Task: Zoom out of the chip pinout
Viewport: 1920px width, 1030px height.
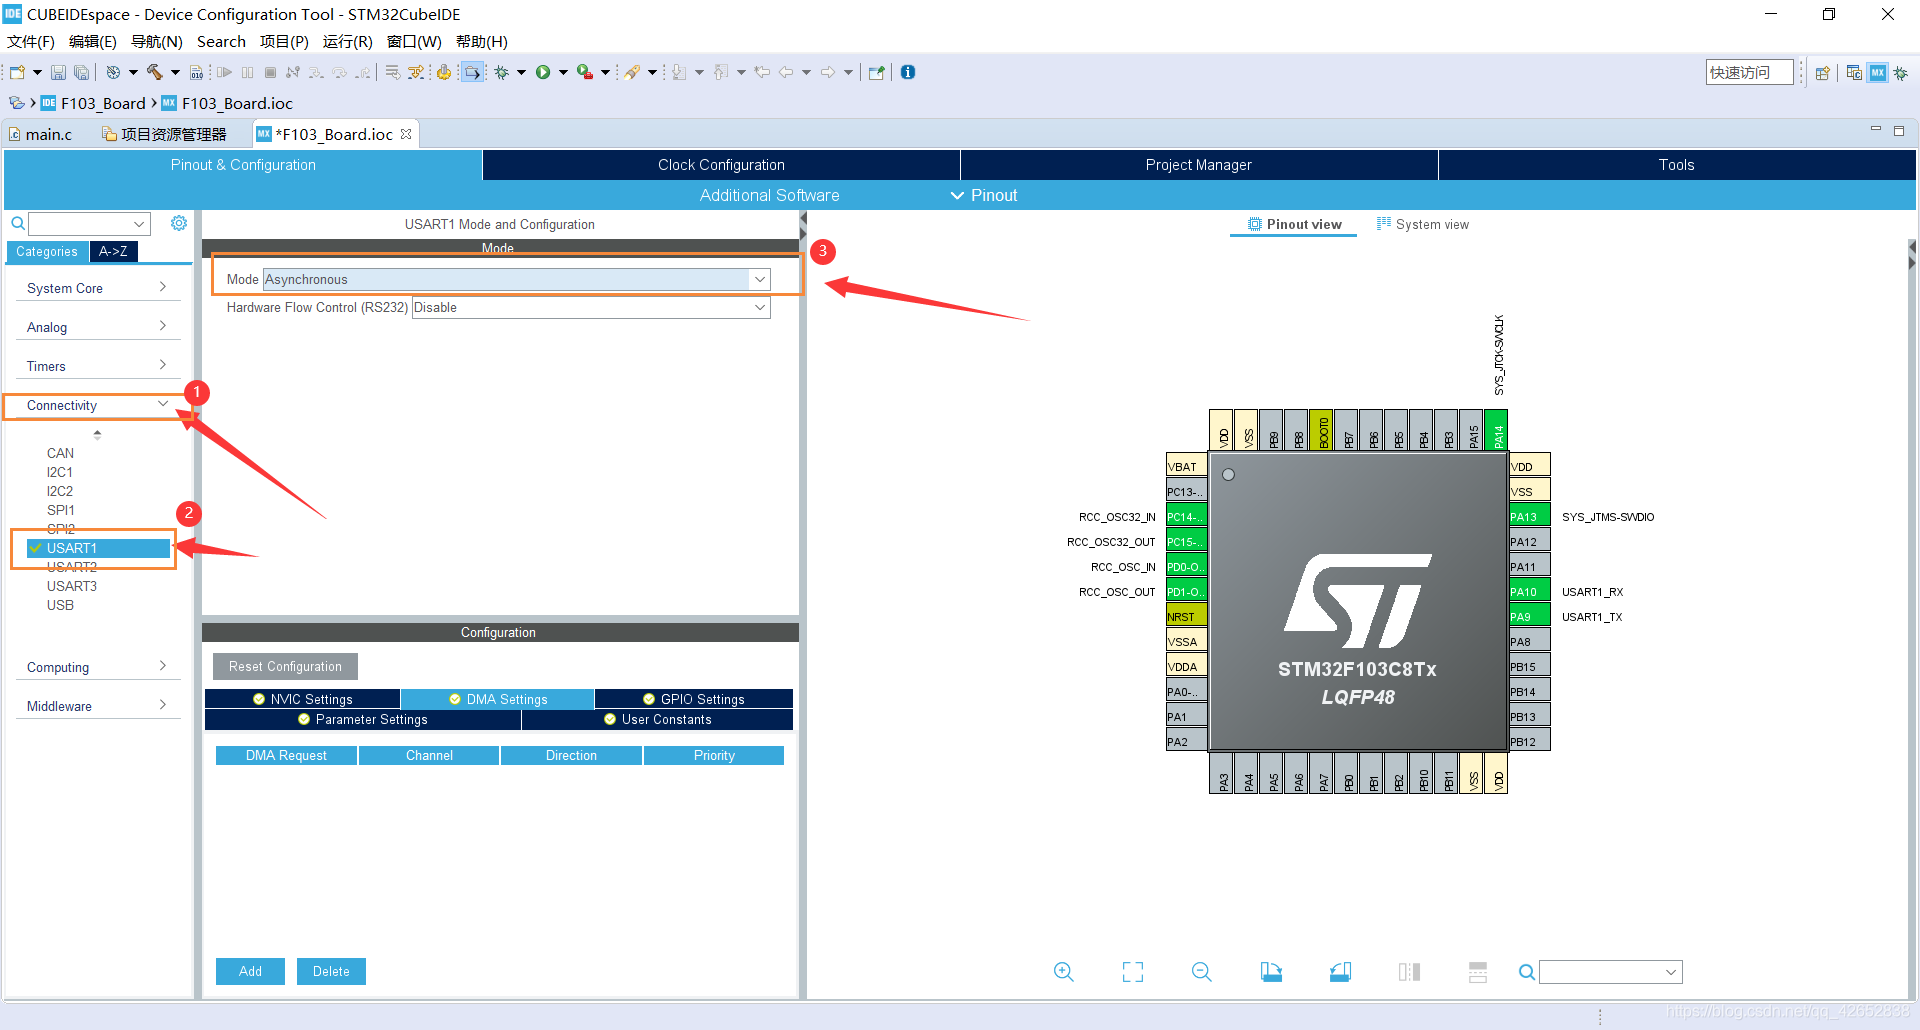Action: (x=1202, y=972)
